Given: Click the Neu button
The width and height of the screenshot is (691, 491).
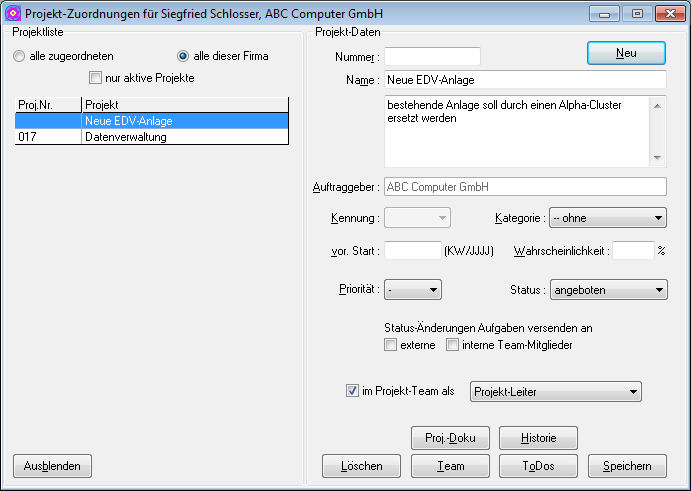Looking at the screenshot, I should [626, 53].
